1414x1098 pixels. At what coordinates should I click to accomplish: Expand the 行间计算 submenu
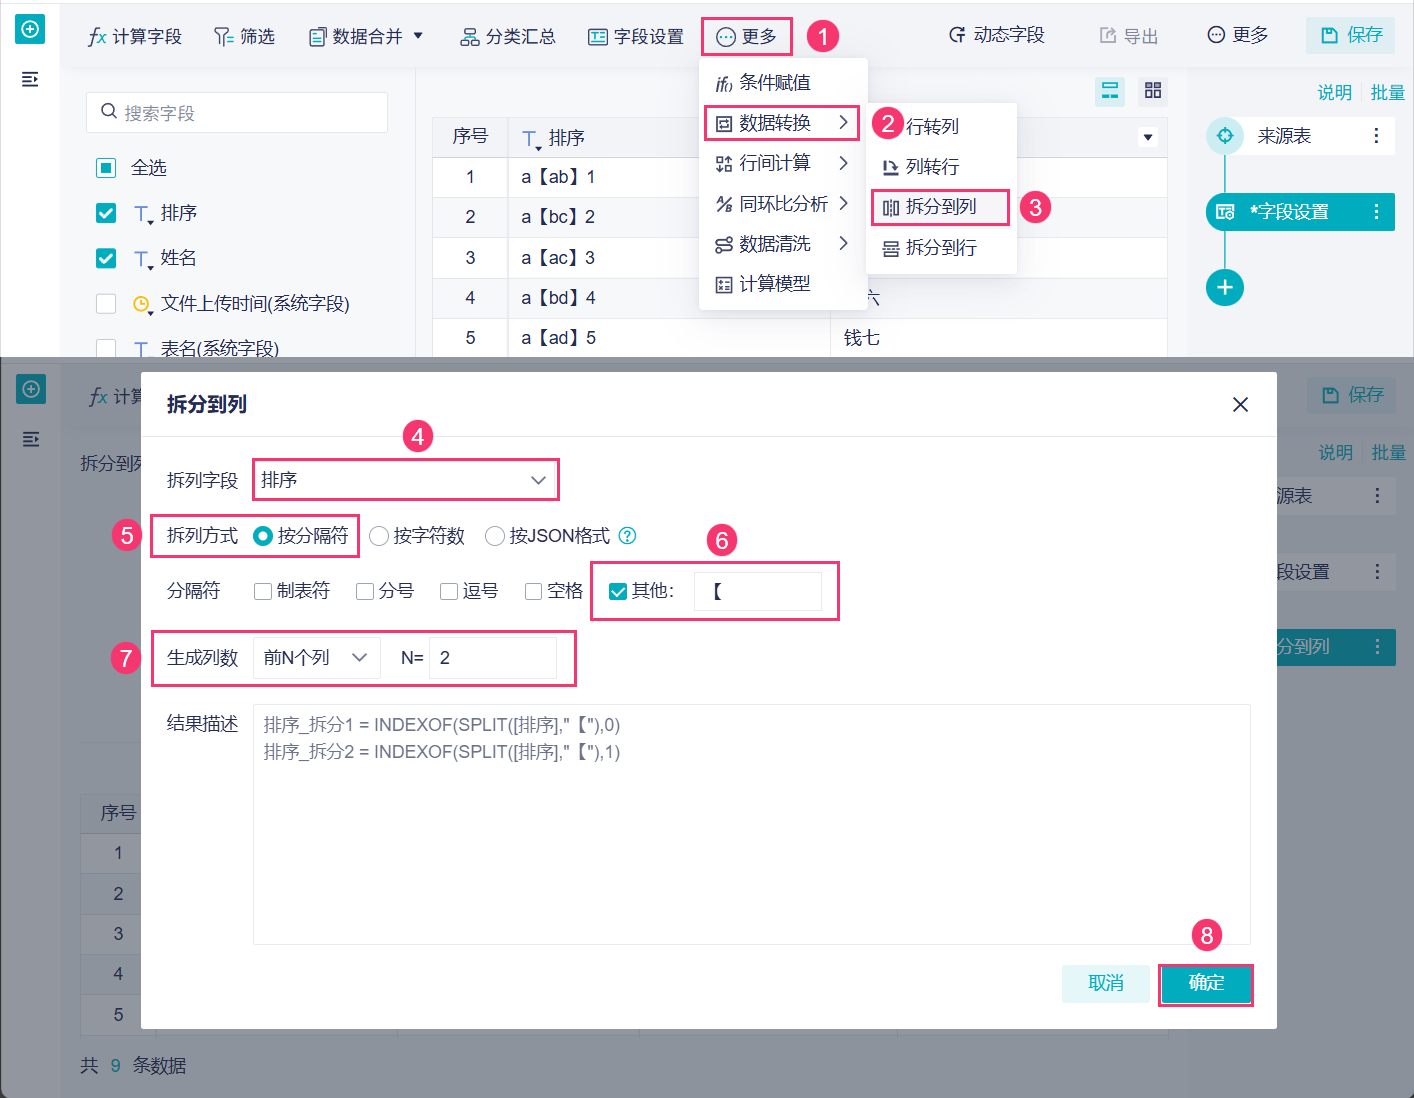pos(843,163)
